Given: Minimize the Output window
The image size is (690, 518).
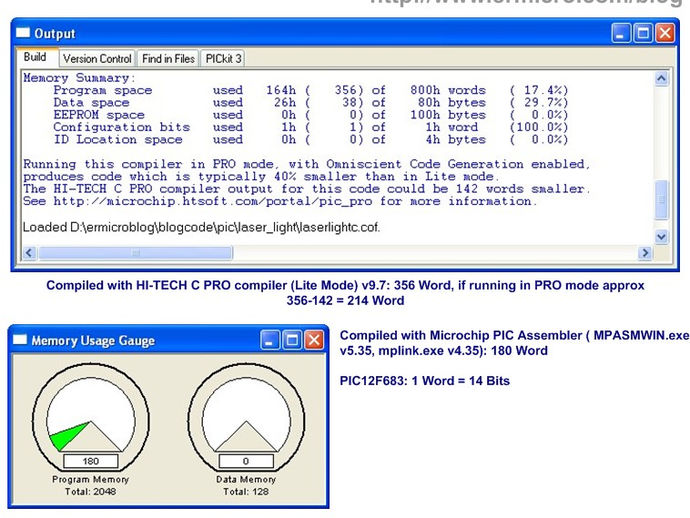Looking at the screenshot, I should click(x=621, y=33).
